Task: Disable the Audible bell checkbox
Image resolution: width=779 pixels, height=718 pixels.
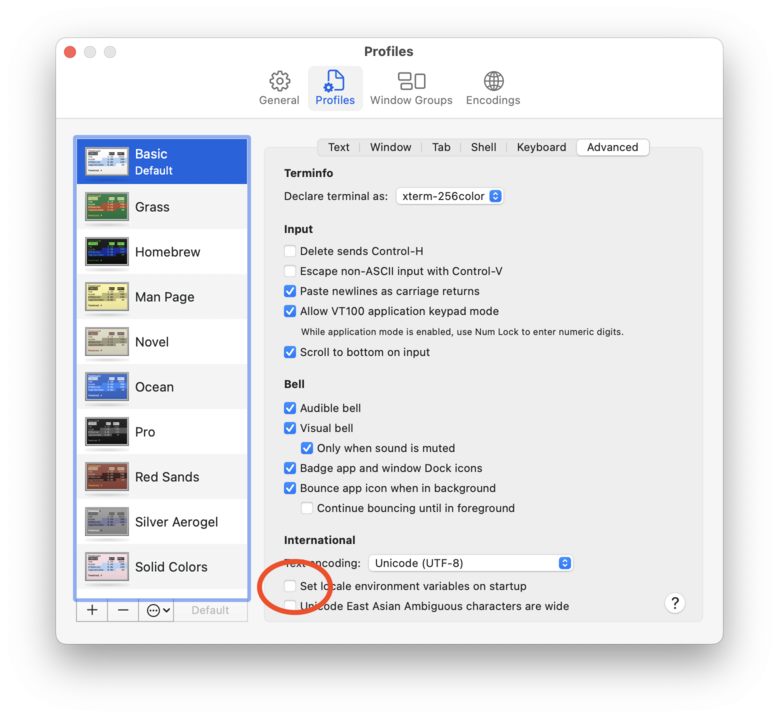Action: [x=290, y=408]
